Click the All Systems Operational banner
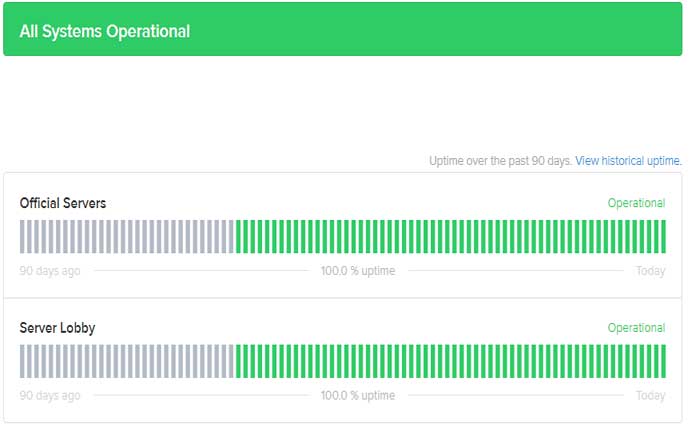 [x=343, y=30]
